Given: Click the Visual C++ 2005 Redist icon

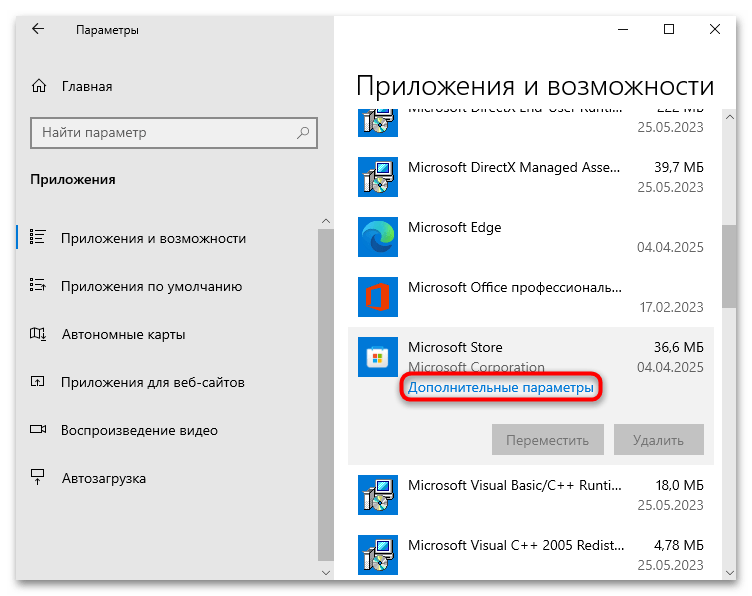Looking at the screenshot, I should click(378, 555).
